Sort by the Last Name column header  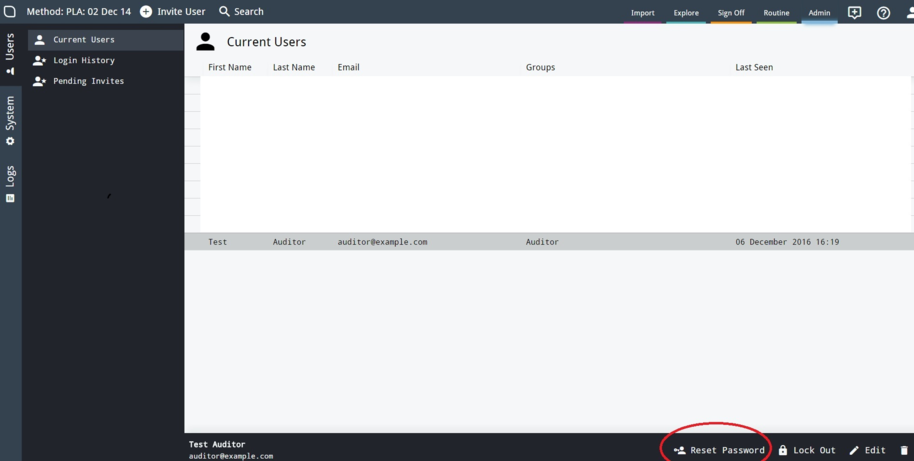[x=294, y=68]
